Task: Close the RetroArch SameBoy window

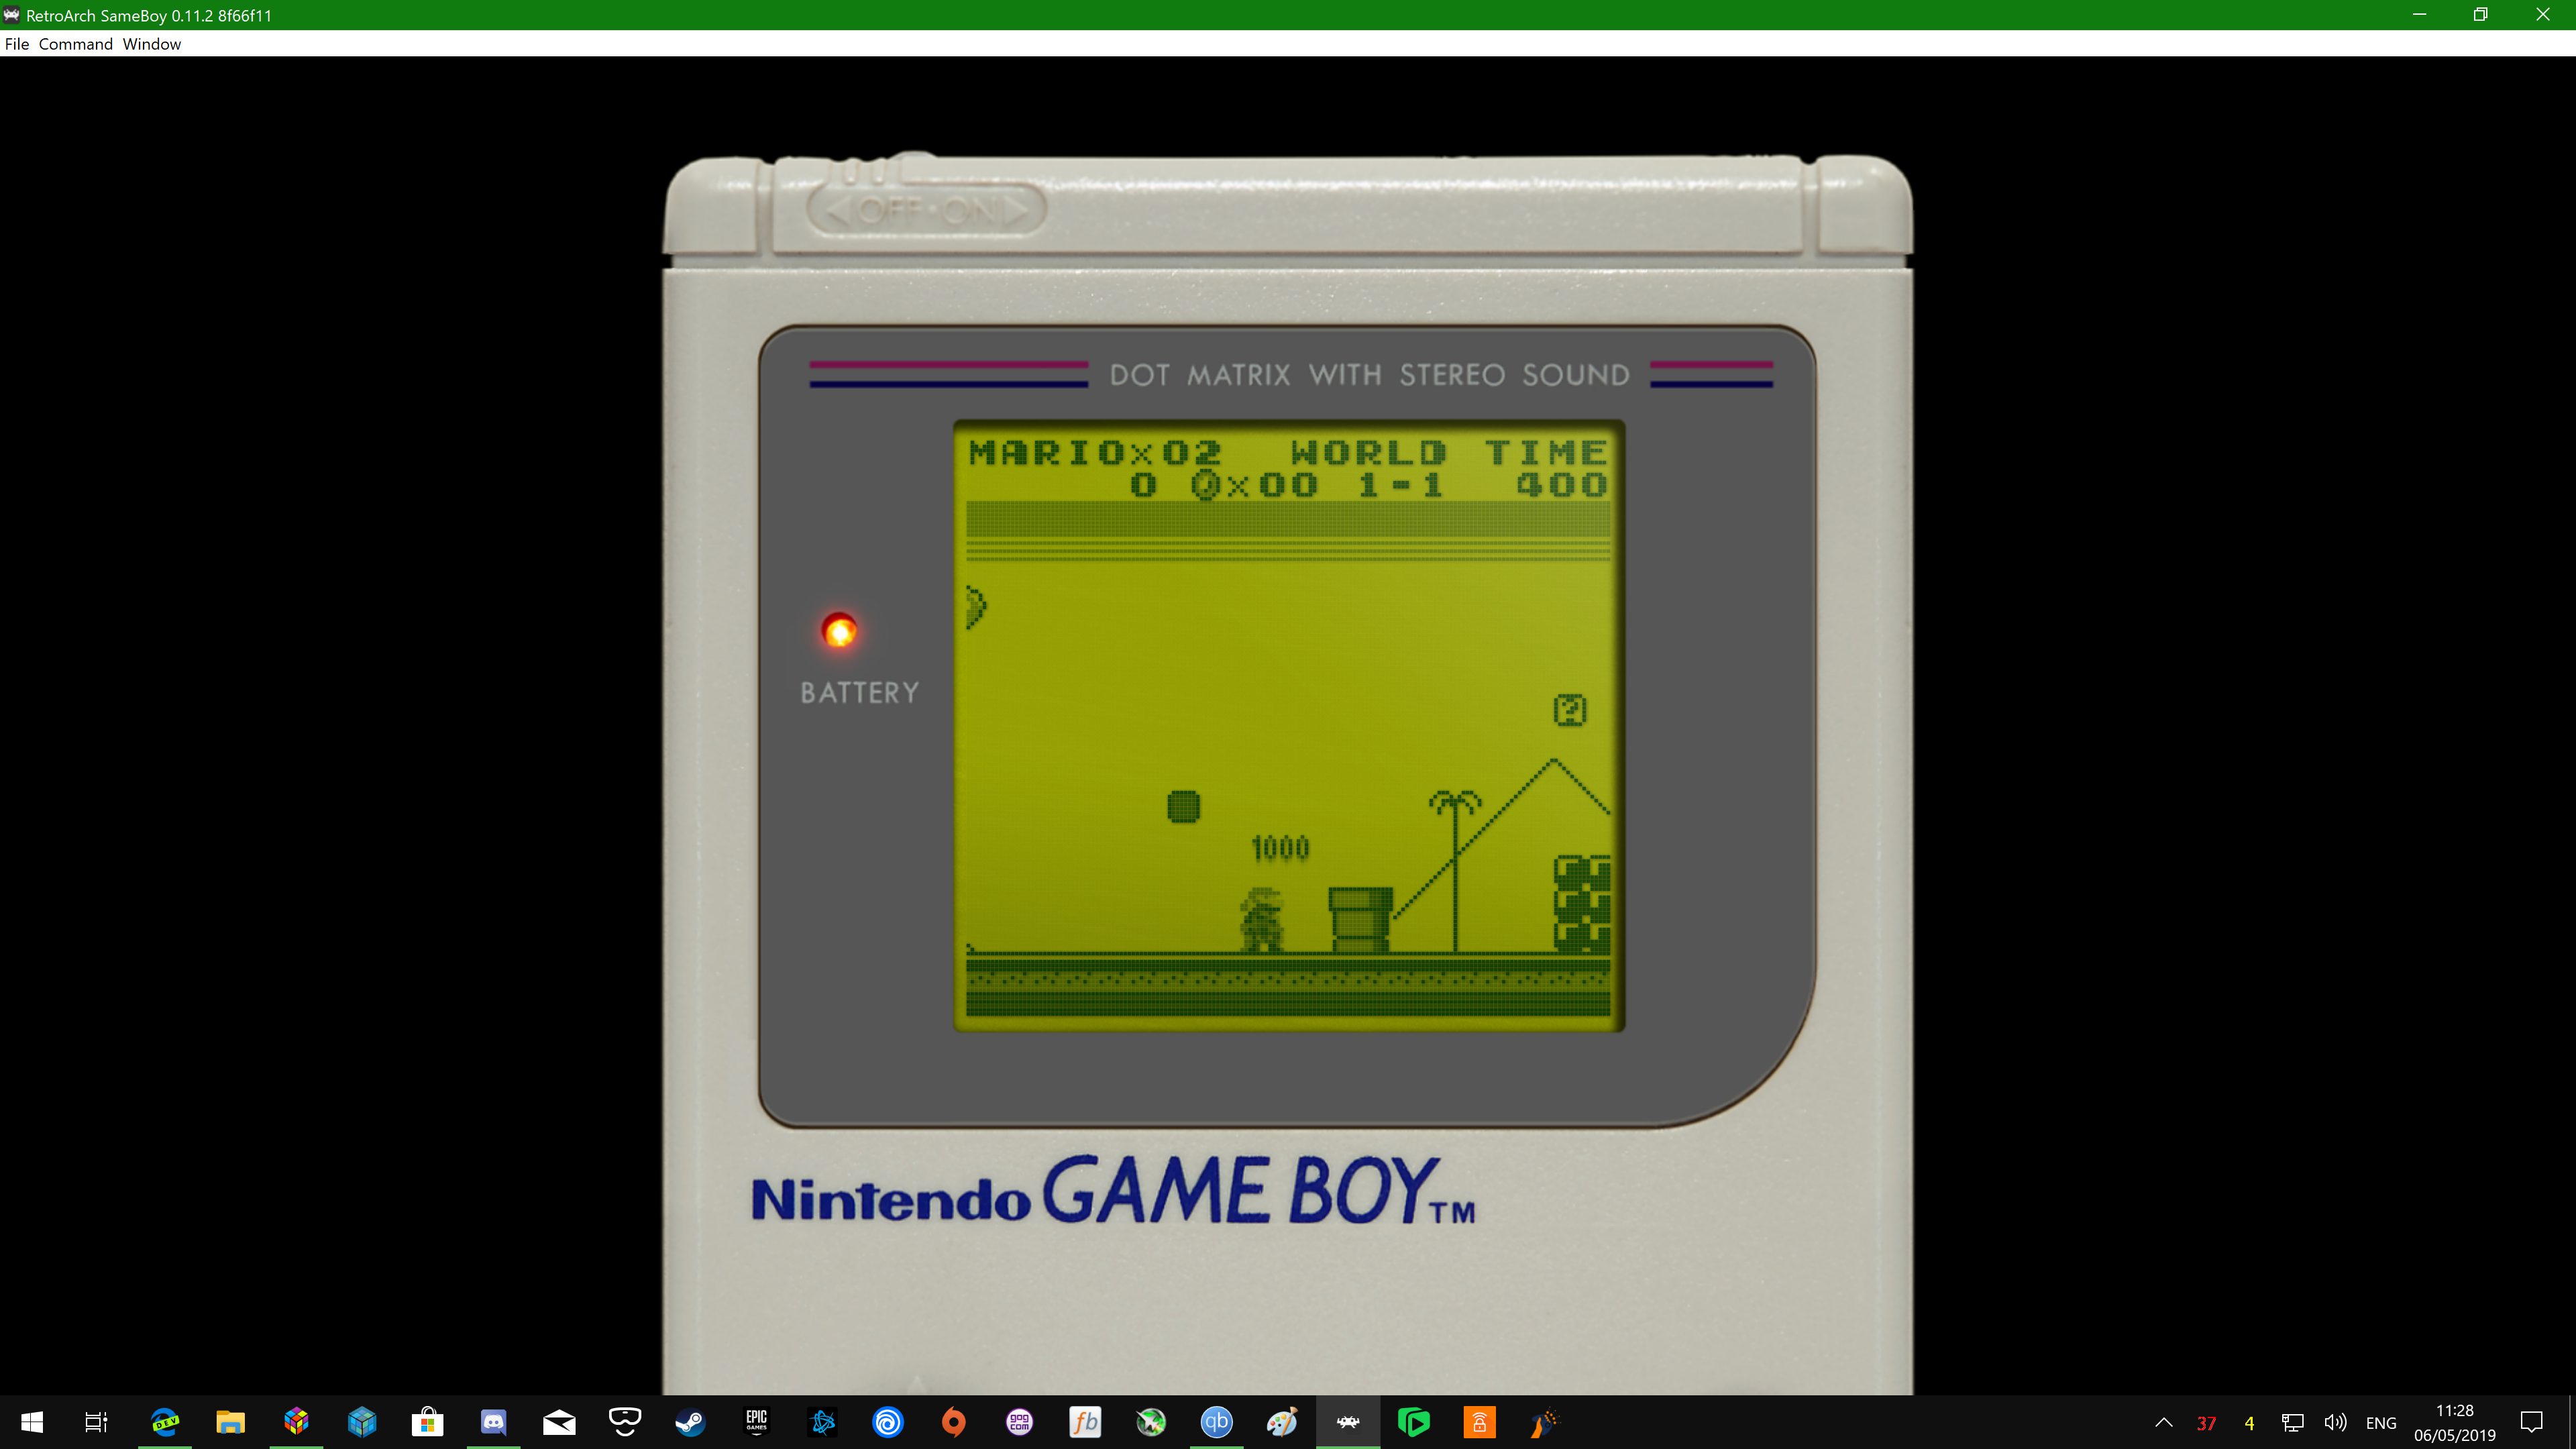Action: 2543,15
